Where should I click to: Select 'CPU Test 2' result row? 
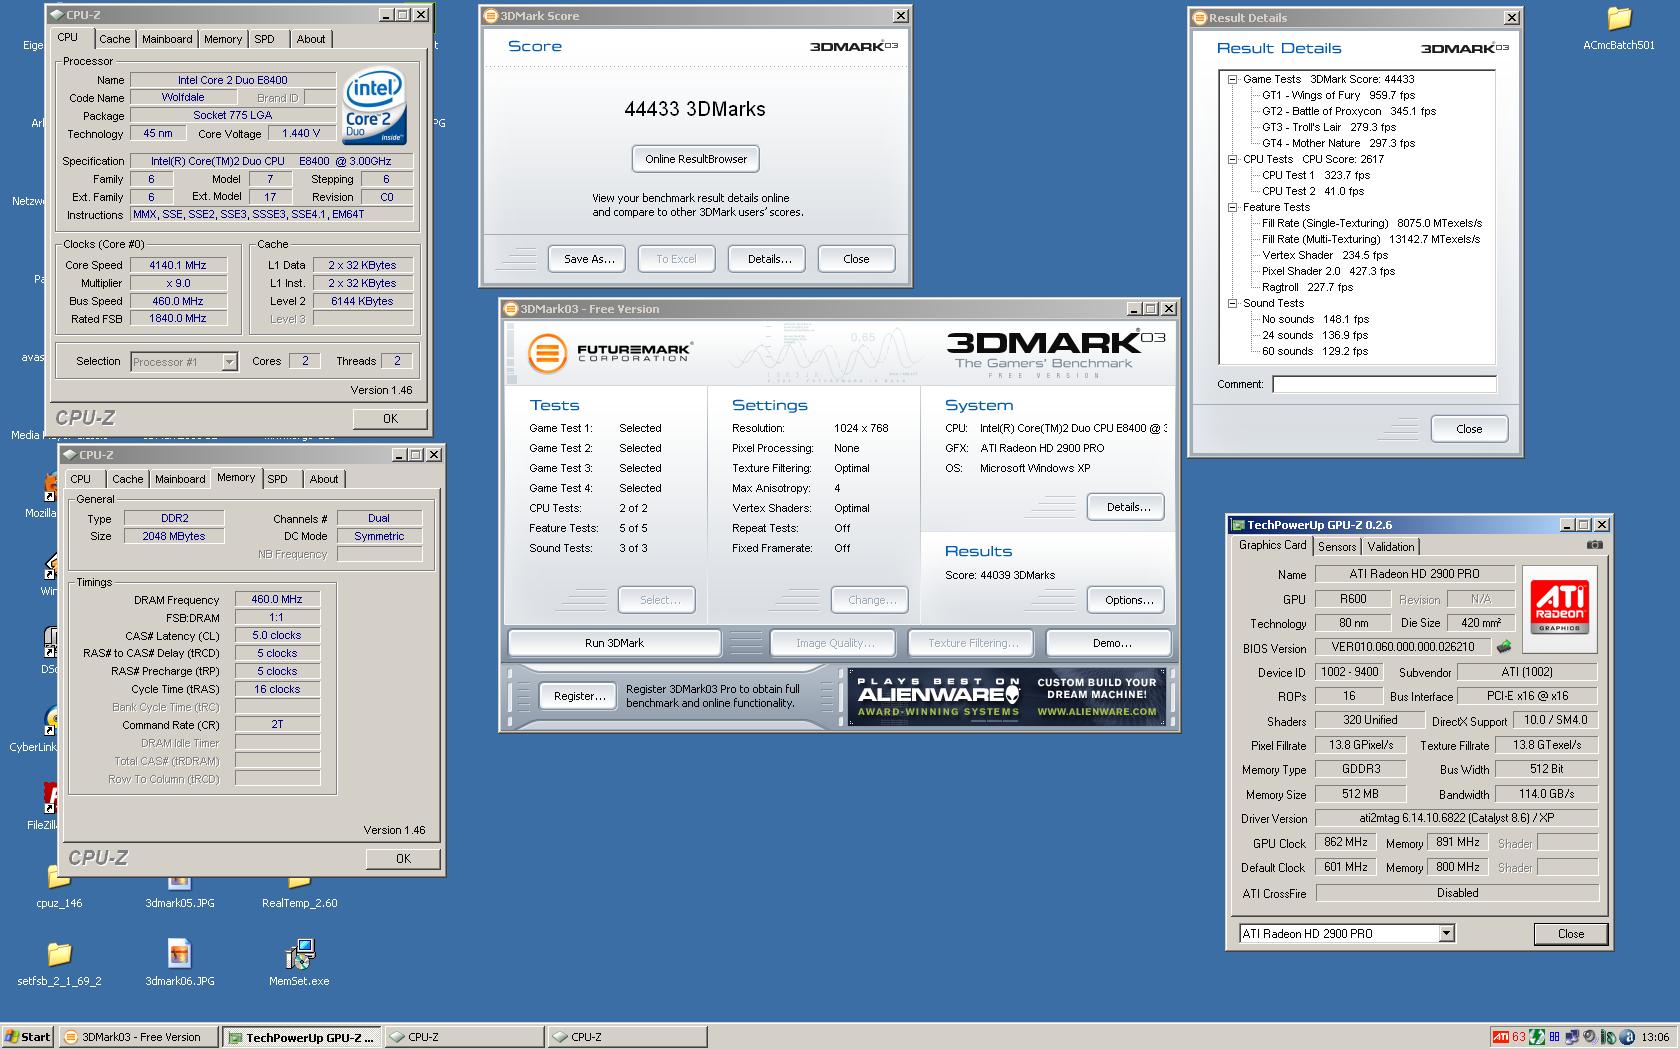coord(1313,191)
